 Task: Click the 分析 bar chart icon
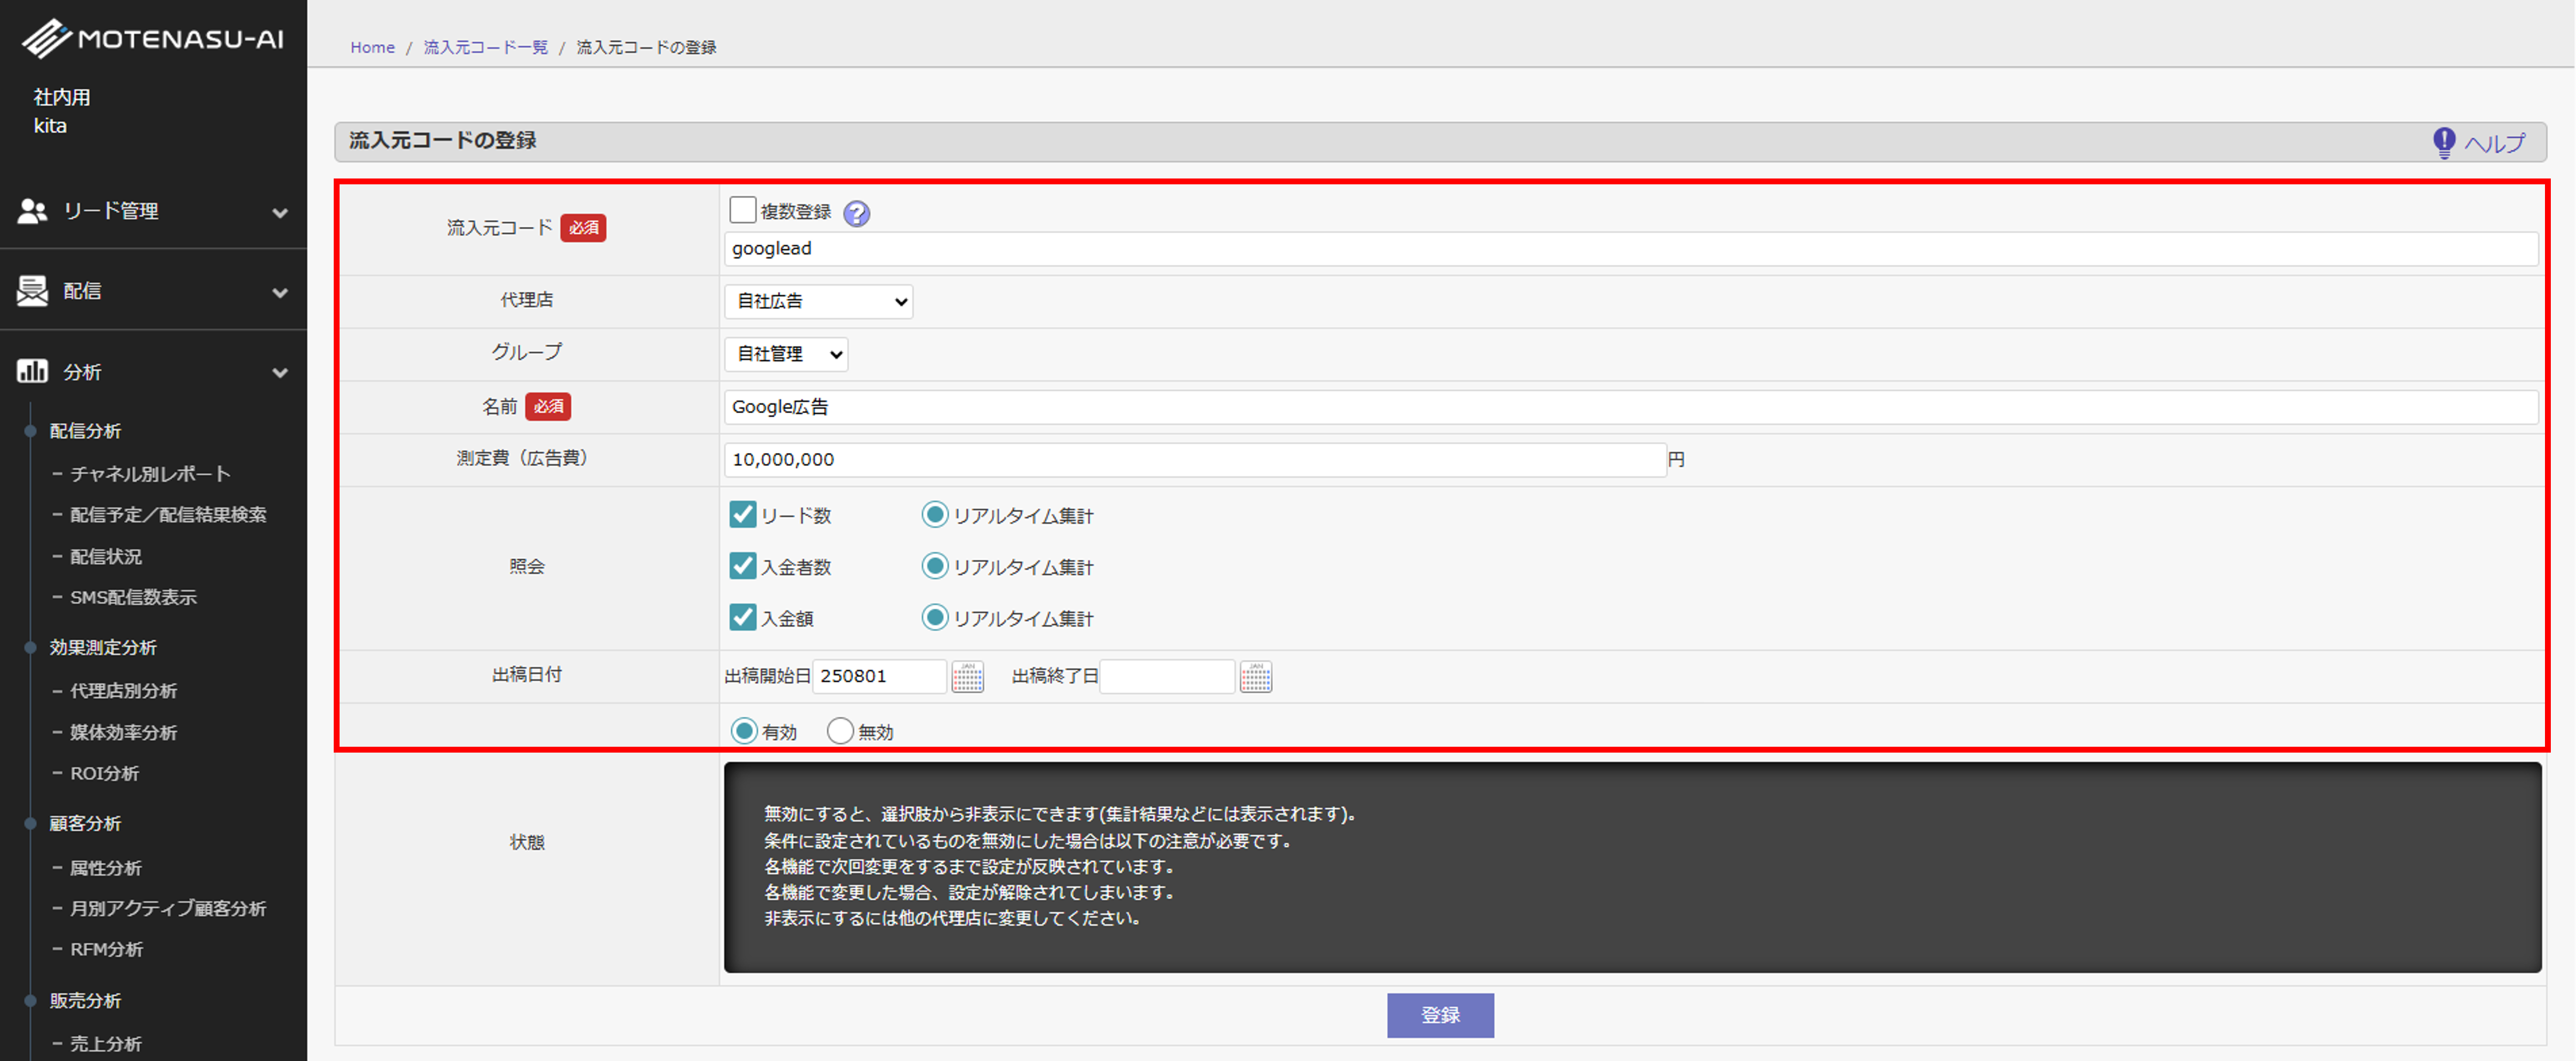[x=32, y=372]
